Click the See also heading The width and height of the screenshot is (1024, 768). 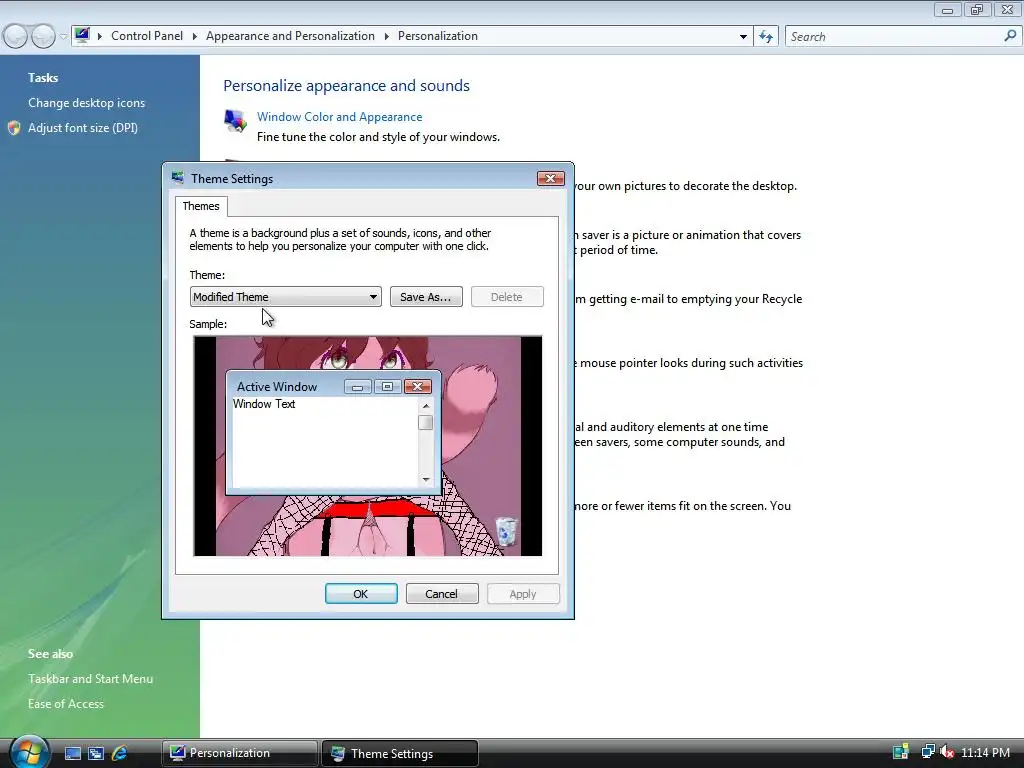(50, 654)
